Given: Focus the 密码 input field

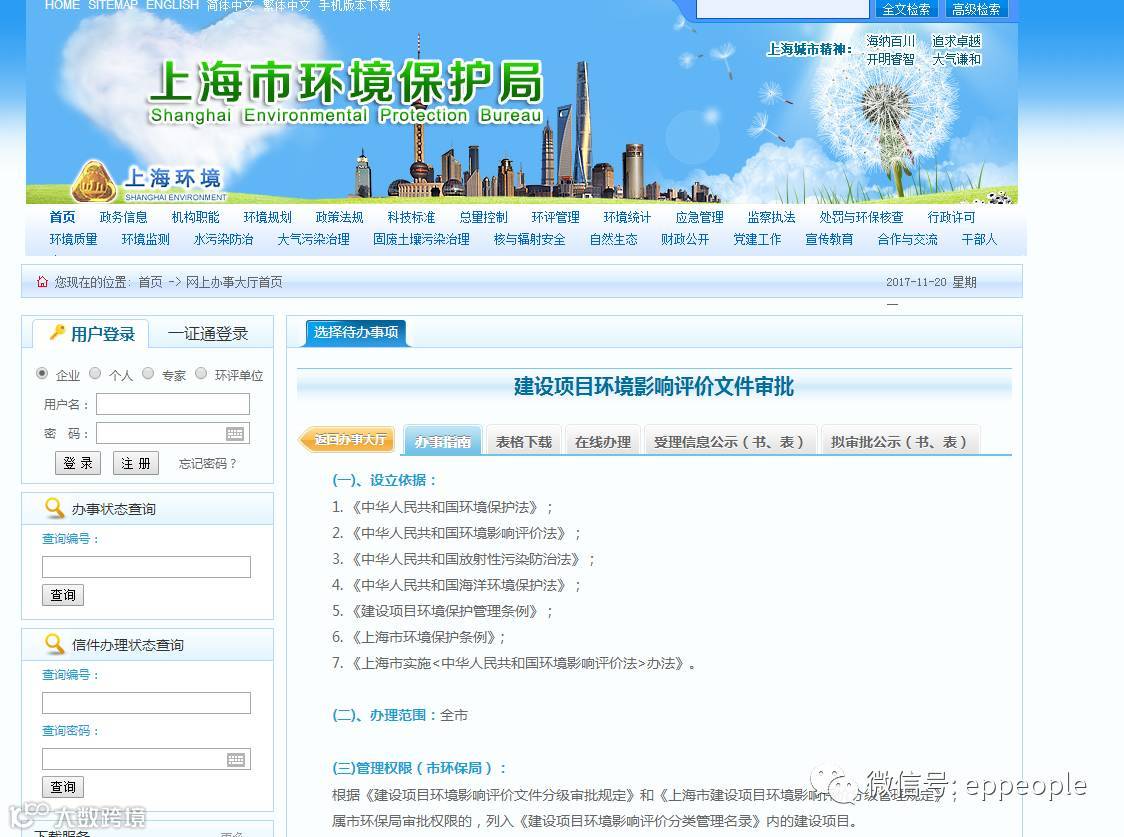Looking at the screenshot, I should click(173, 433).
